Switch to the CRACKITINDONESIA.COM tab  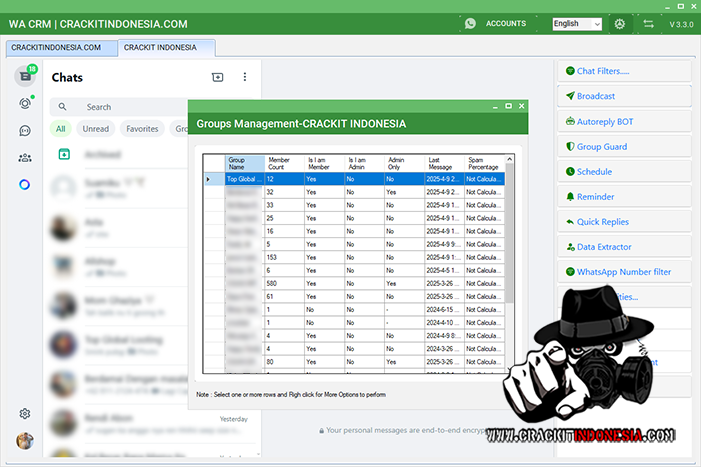pyautogui.click(x=60, y=47)
